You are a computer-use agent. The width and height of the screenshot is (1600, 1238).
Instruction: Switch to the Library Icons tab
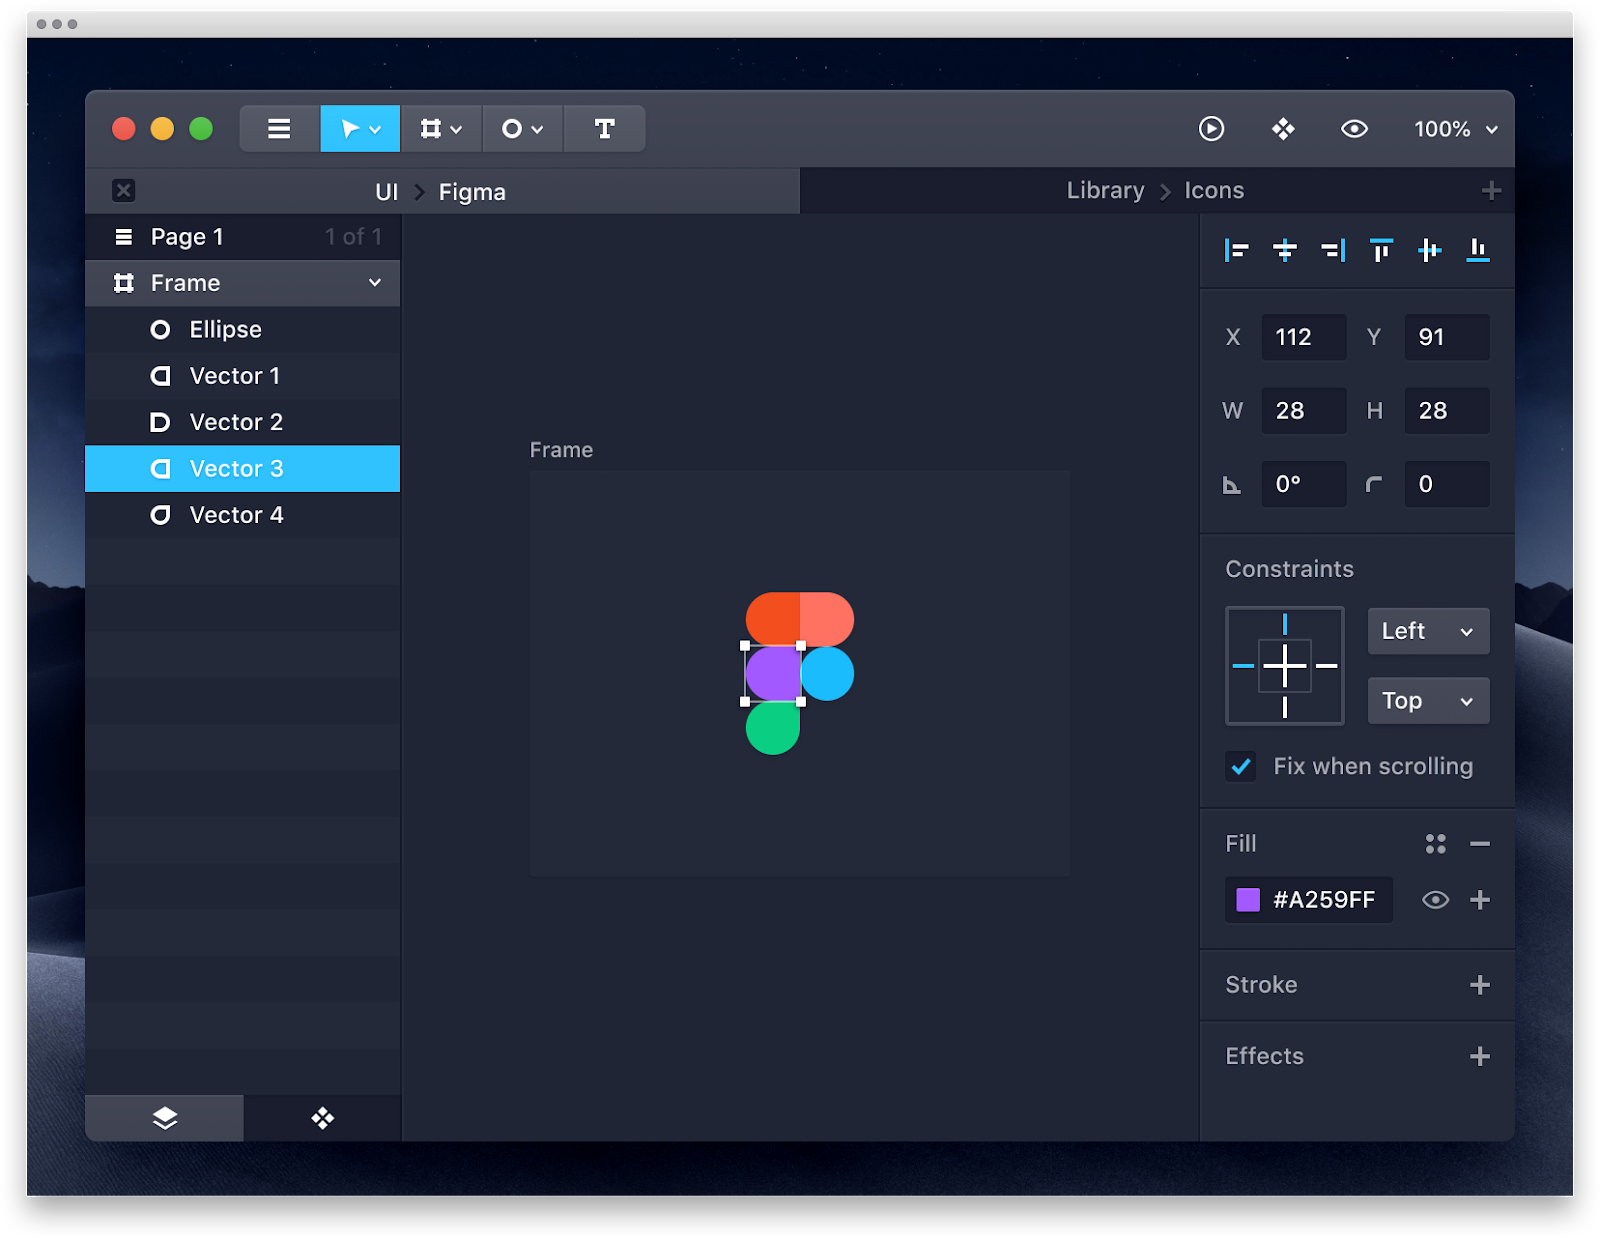[1155, 191]
